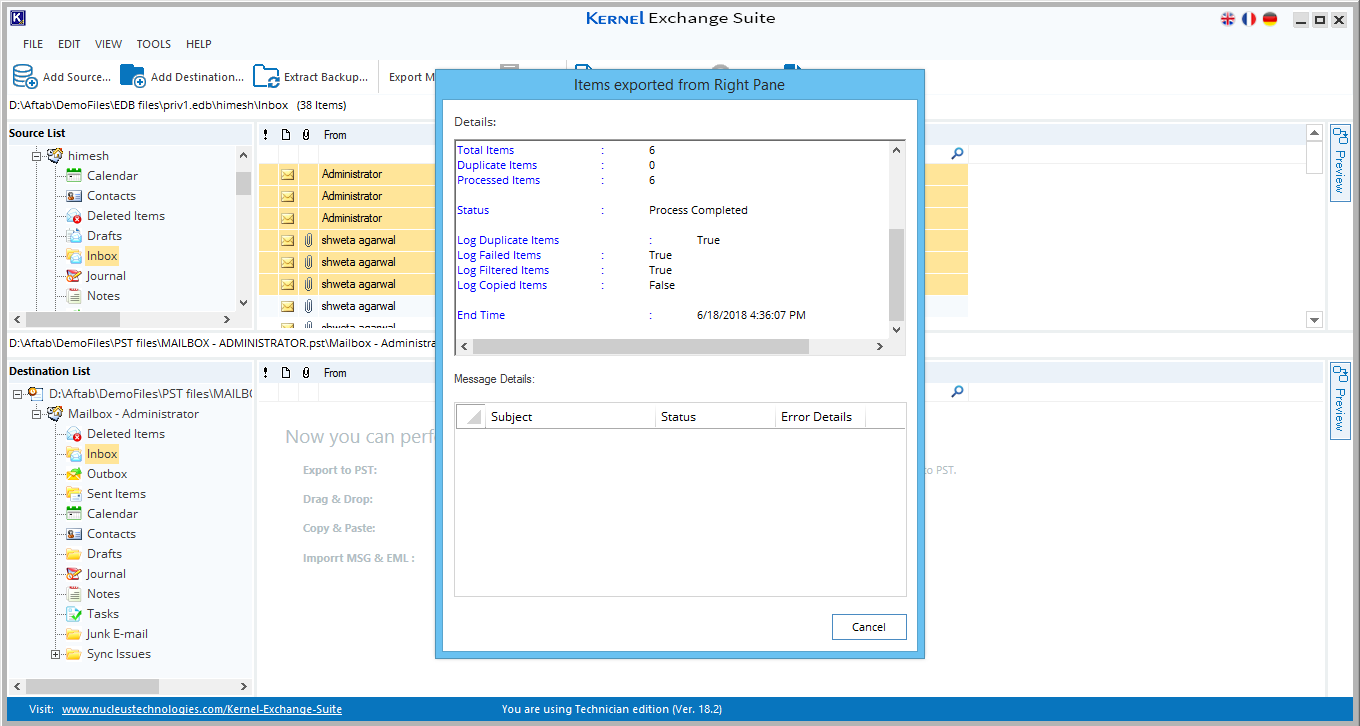Select Deleted Items folder in Destination List
This screenshot has height=726, width=1360.
pyautogui.click(x=126, y=434)
